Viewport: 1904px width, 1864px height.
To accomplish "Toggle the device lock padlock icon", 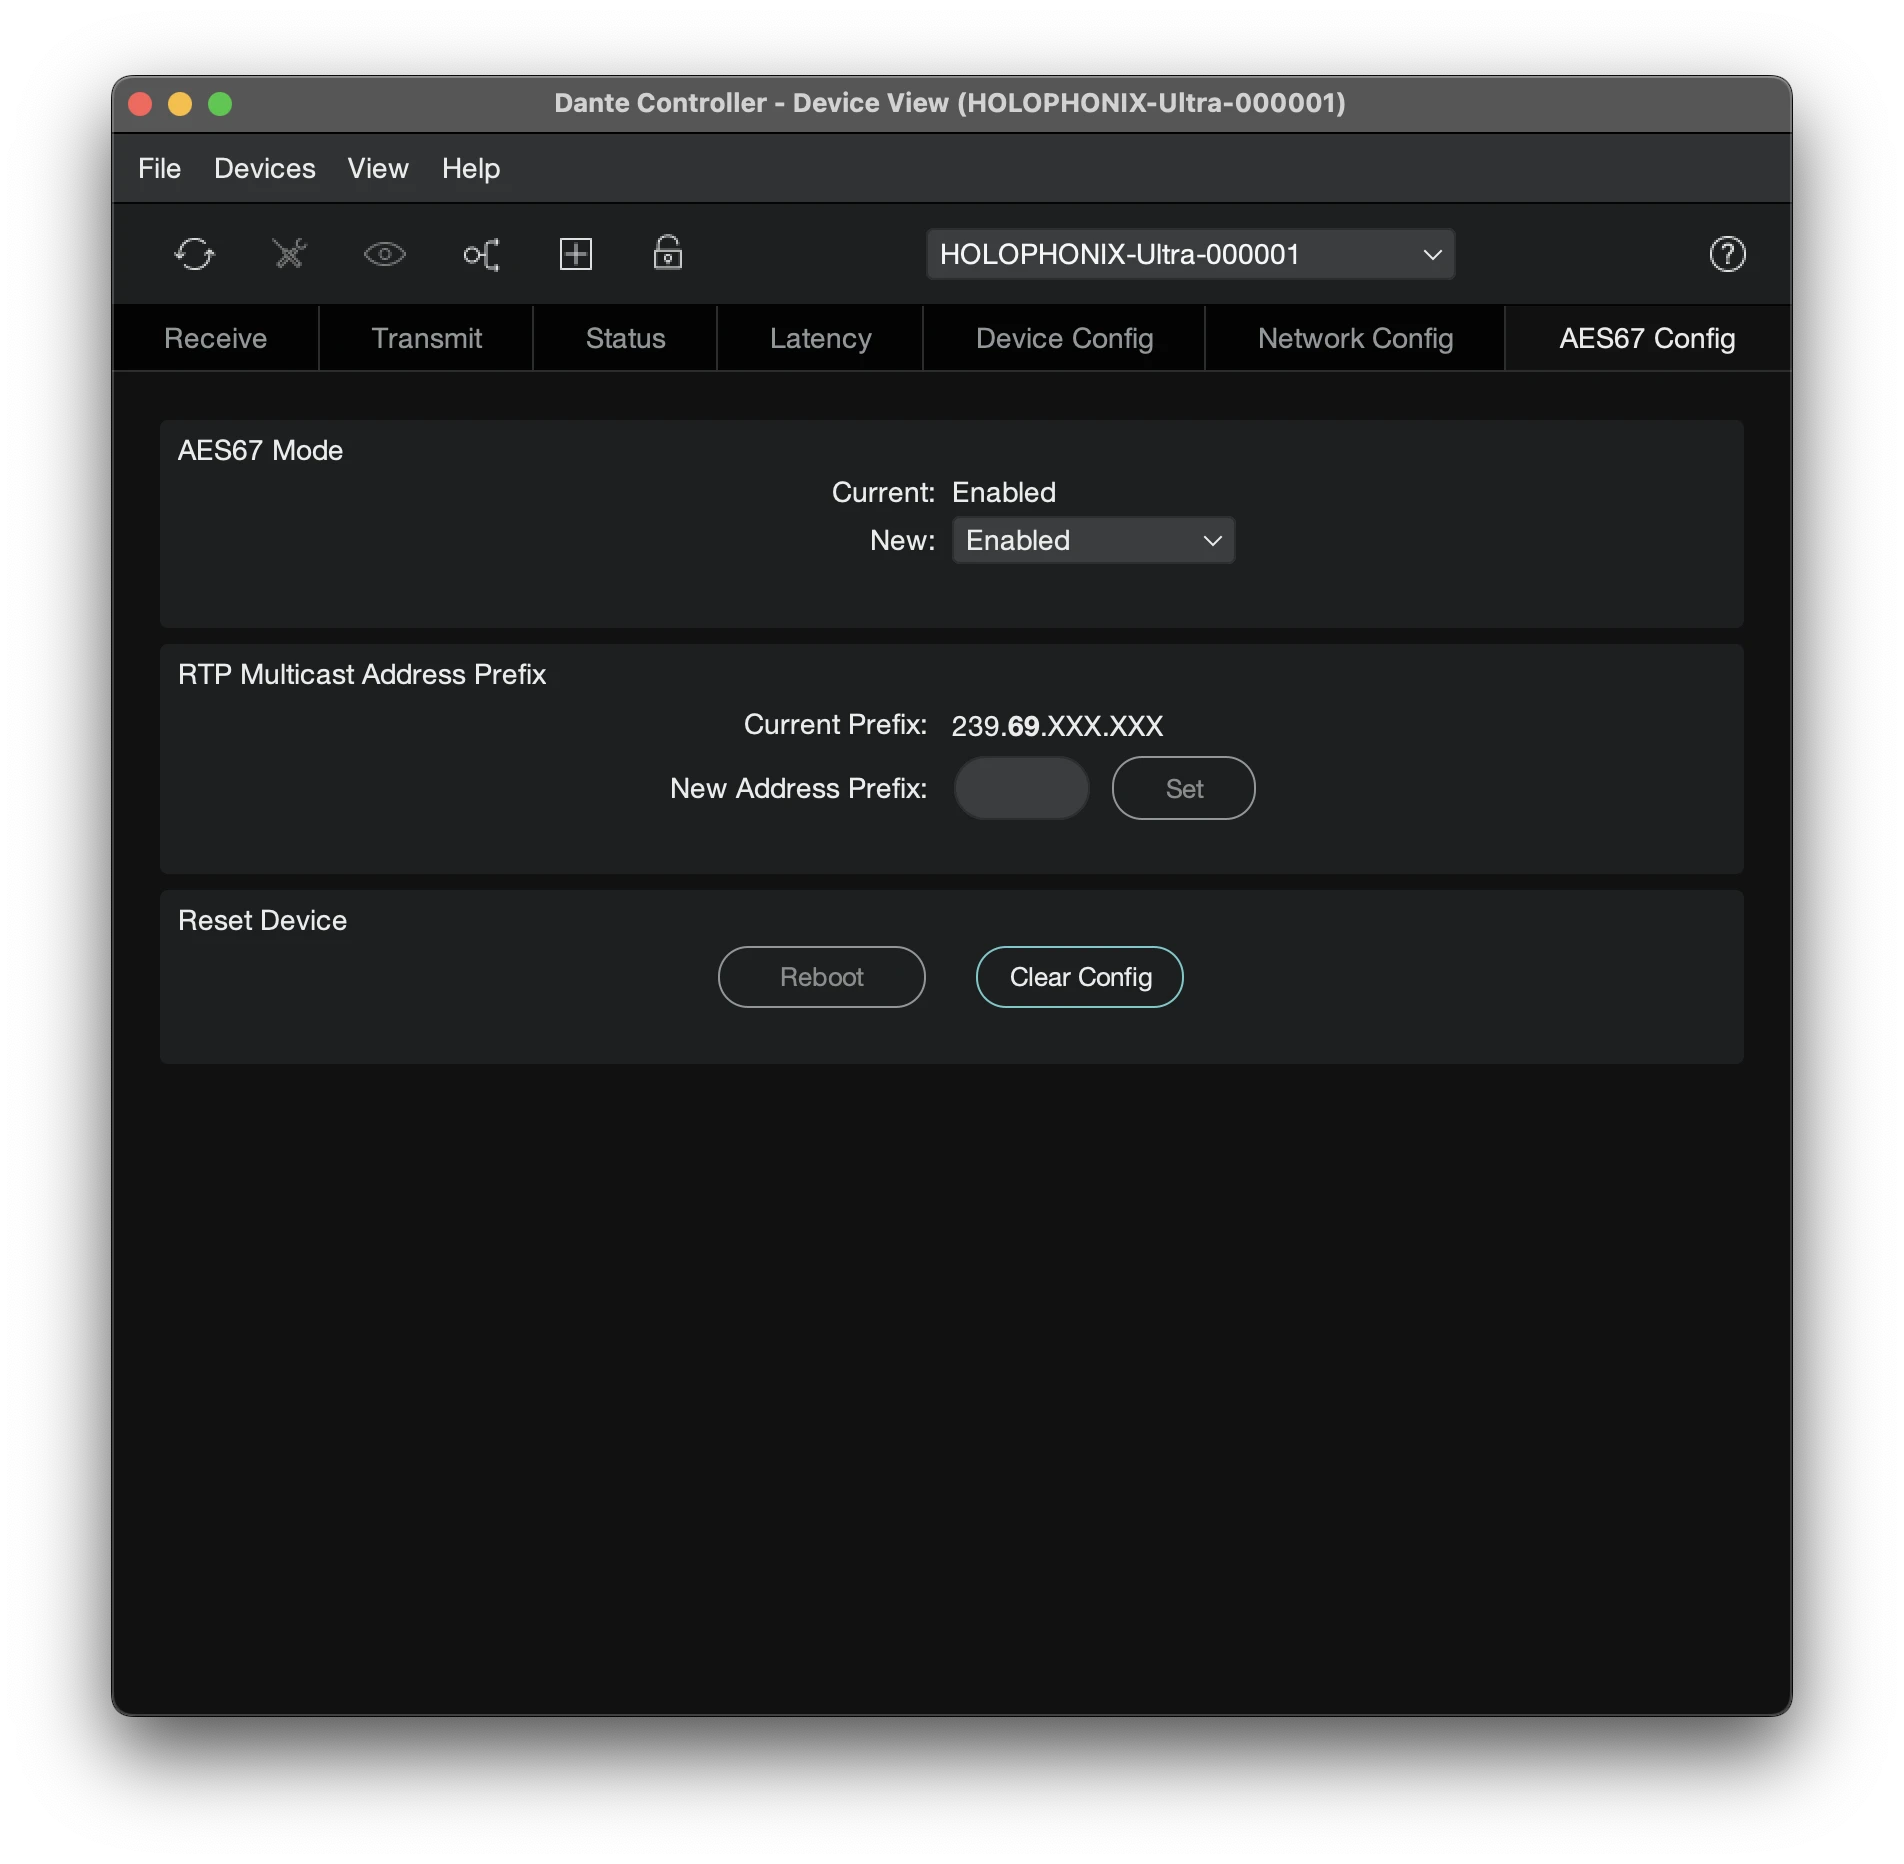I will [x=668, y=253].
